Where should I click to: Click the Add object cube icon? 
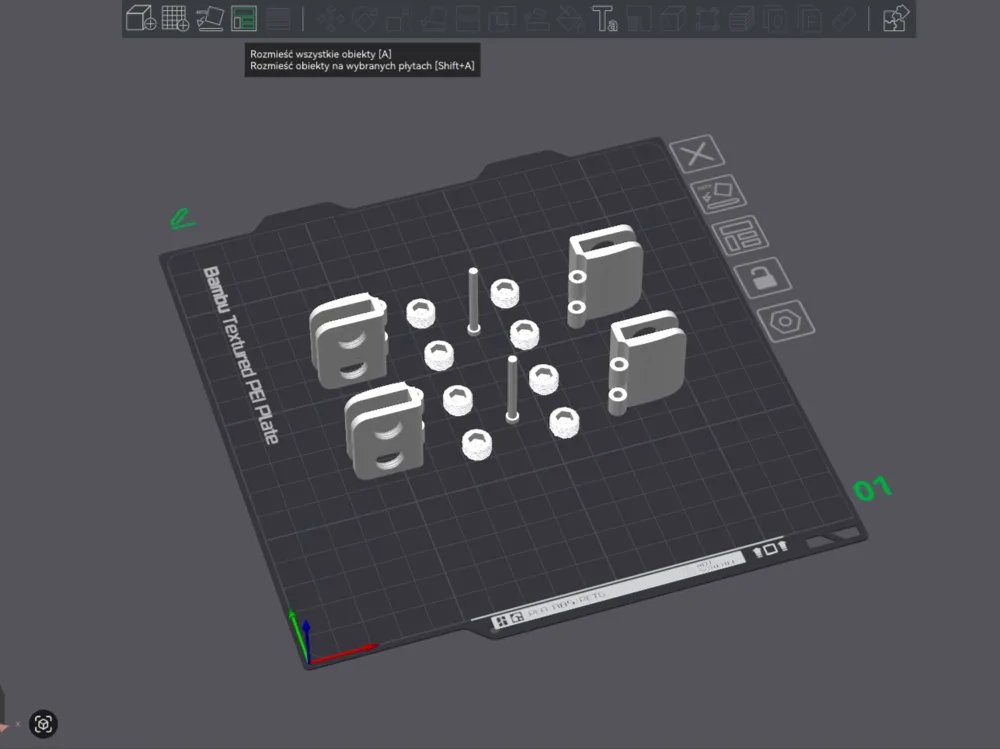(x=141, y=19)
